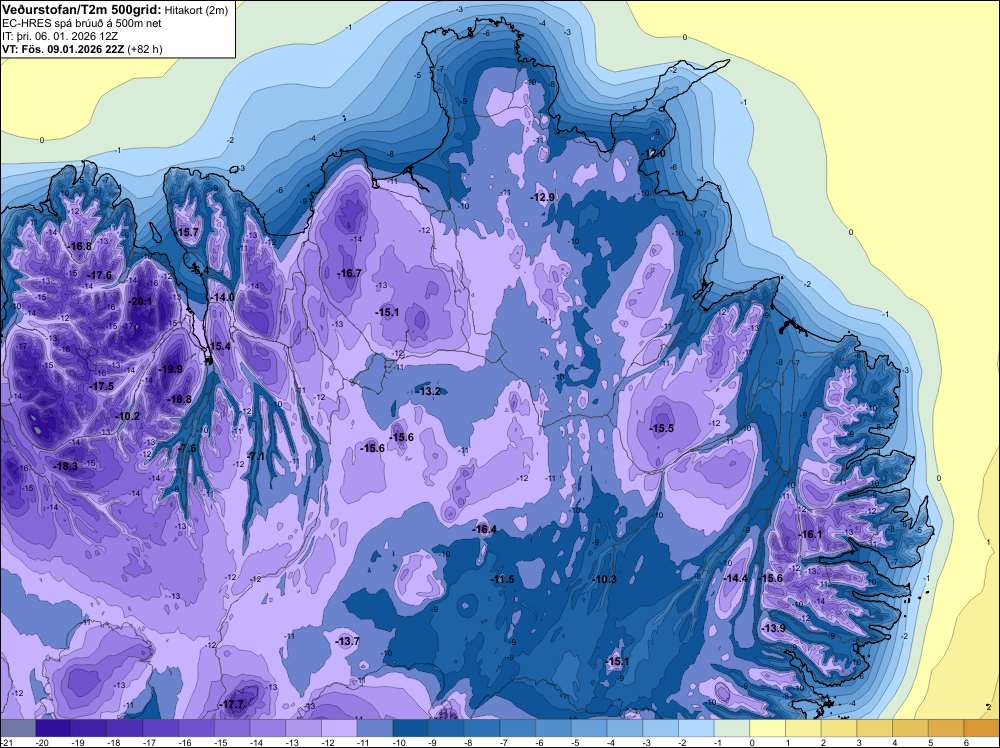Image resolution: width=1000 pixels, height=748 pixels.
Task: Click the -13.2 temperature label
Action: click(428, 391)
